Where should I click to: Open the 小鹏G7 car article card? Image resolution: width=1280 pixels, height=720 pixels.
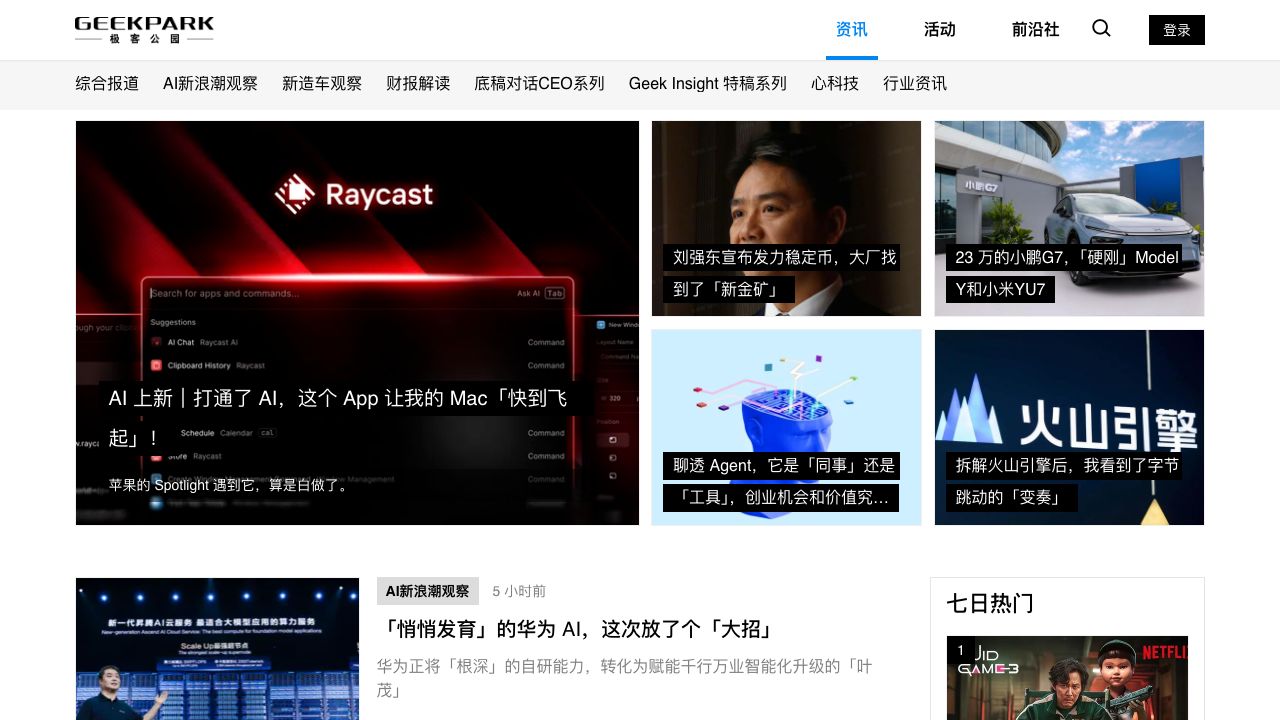click(x=1069, y=219)
